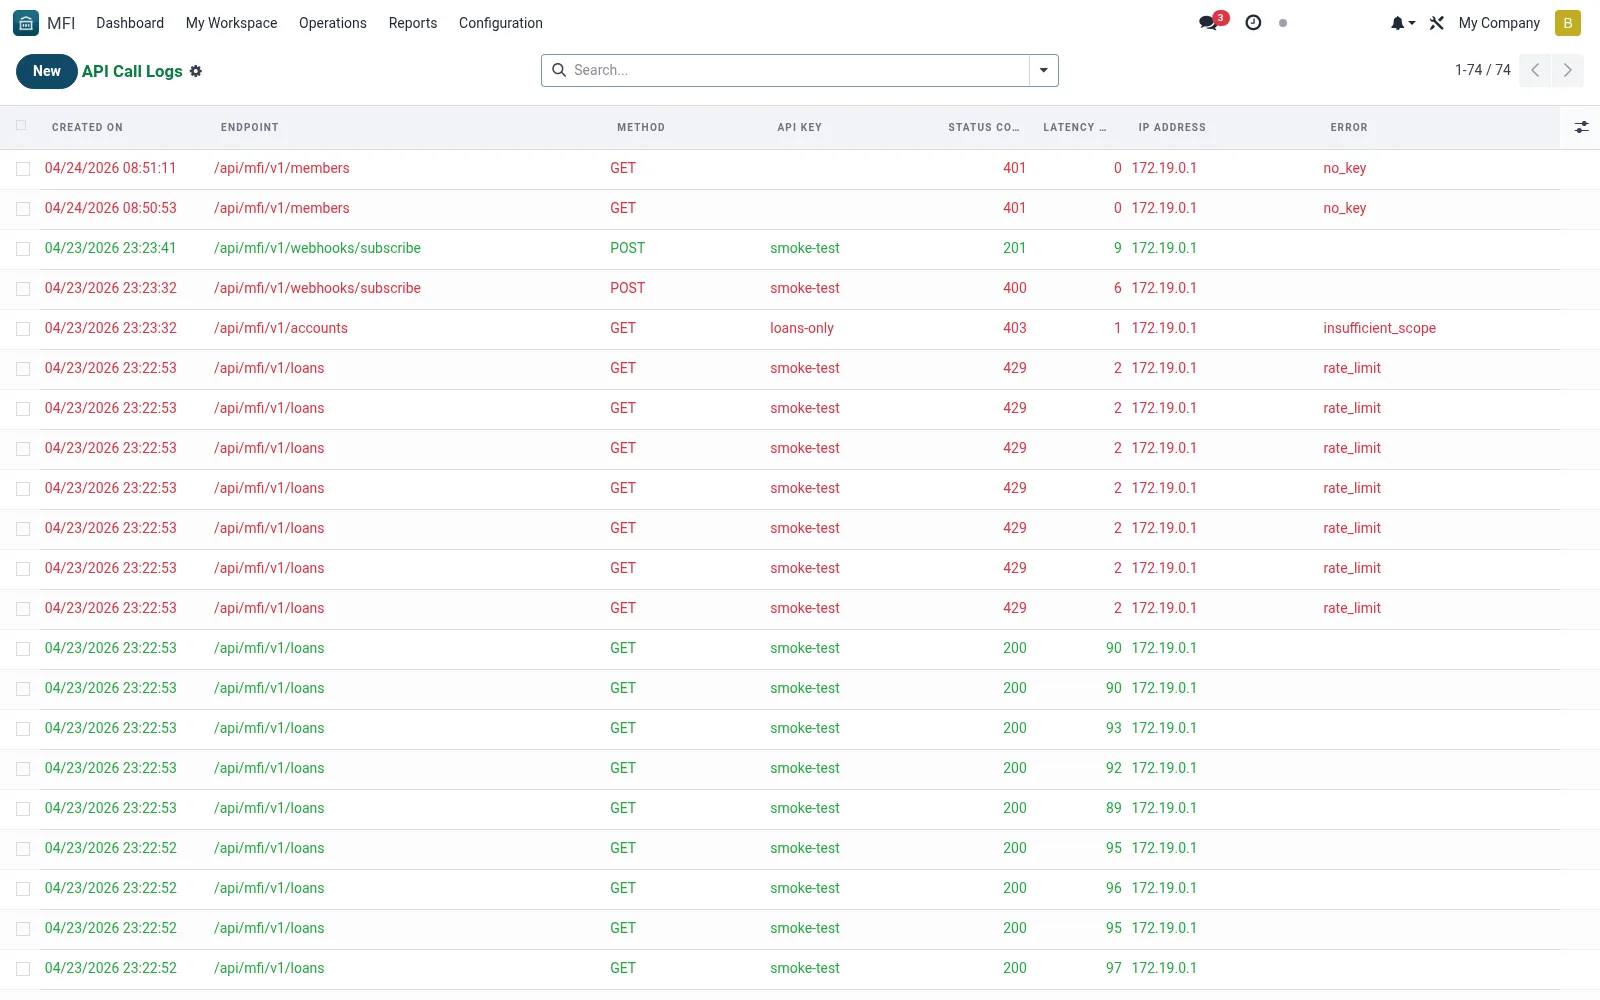Open the Reports menu

(413, 23)
